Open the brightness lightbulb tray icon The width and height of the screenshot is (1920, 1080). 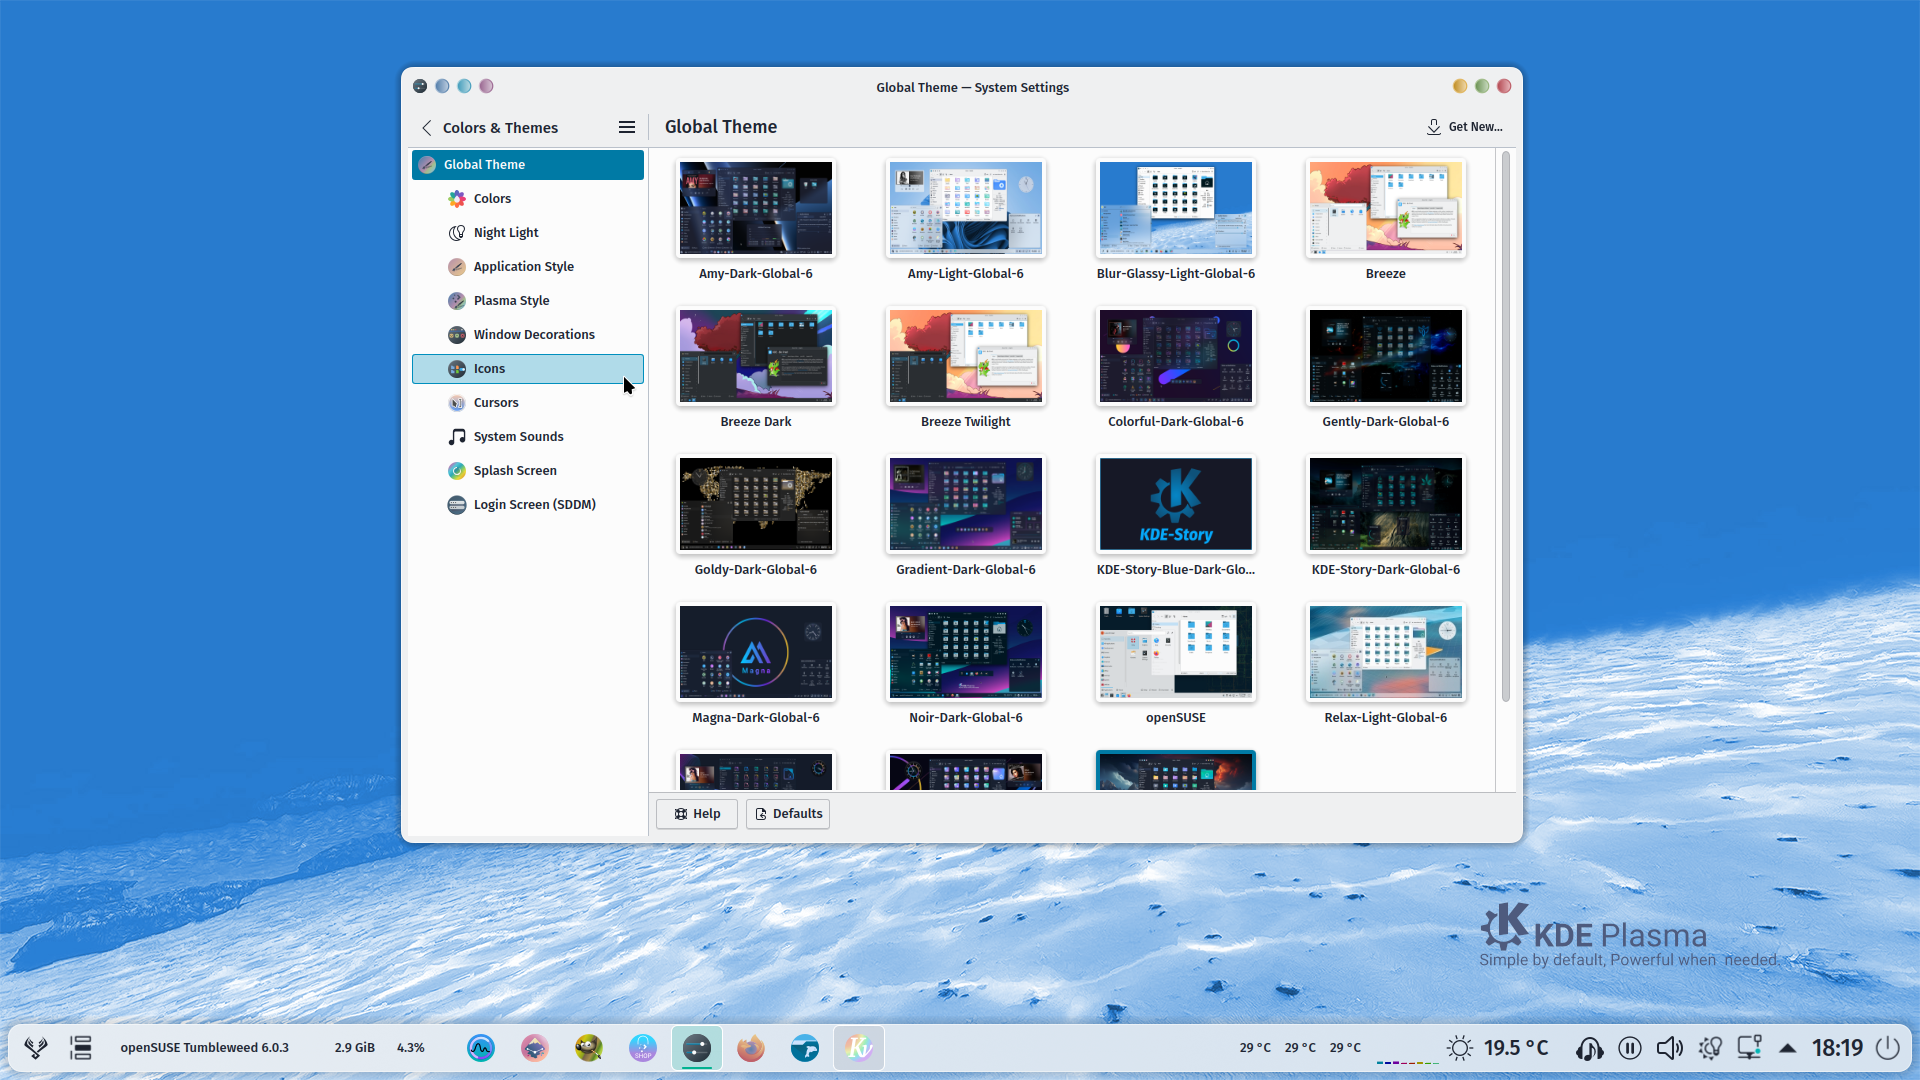[x=1710, y=1048]
